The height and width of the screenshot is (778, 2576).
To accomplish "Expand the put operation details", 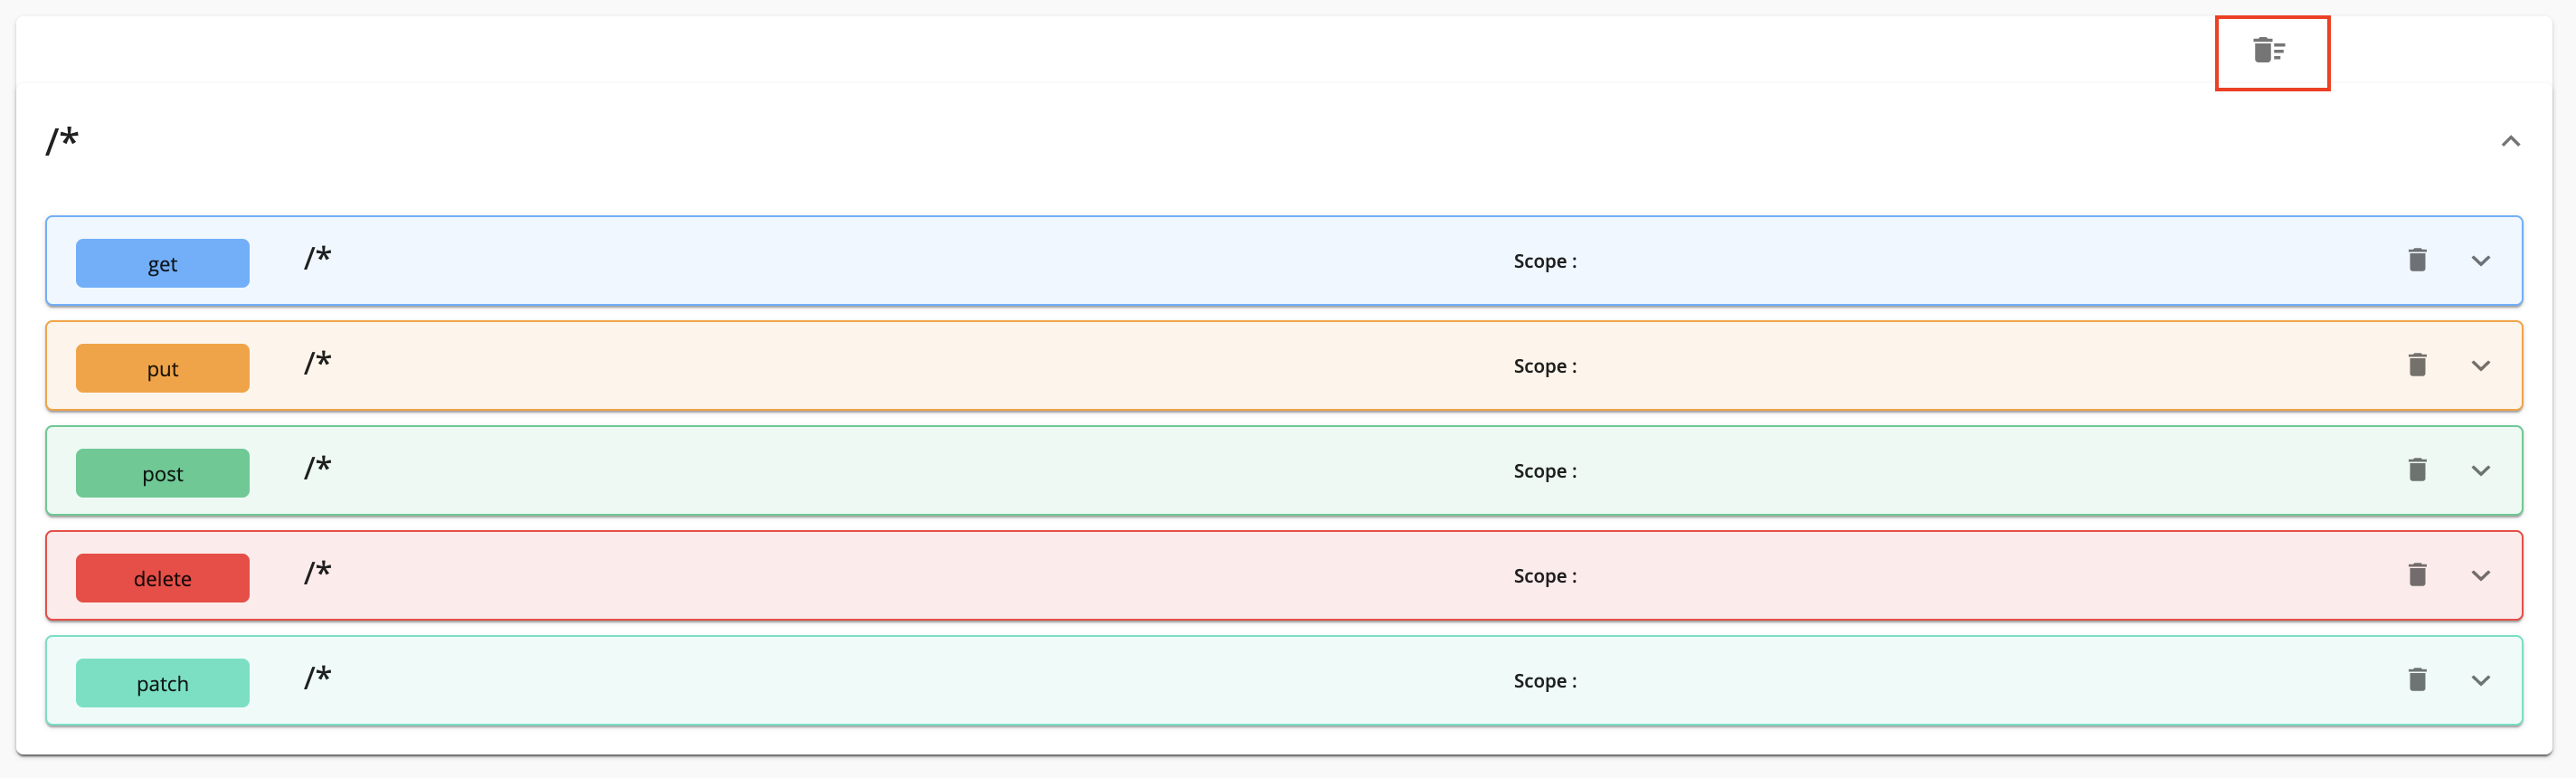I will click(2480, 366).
